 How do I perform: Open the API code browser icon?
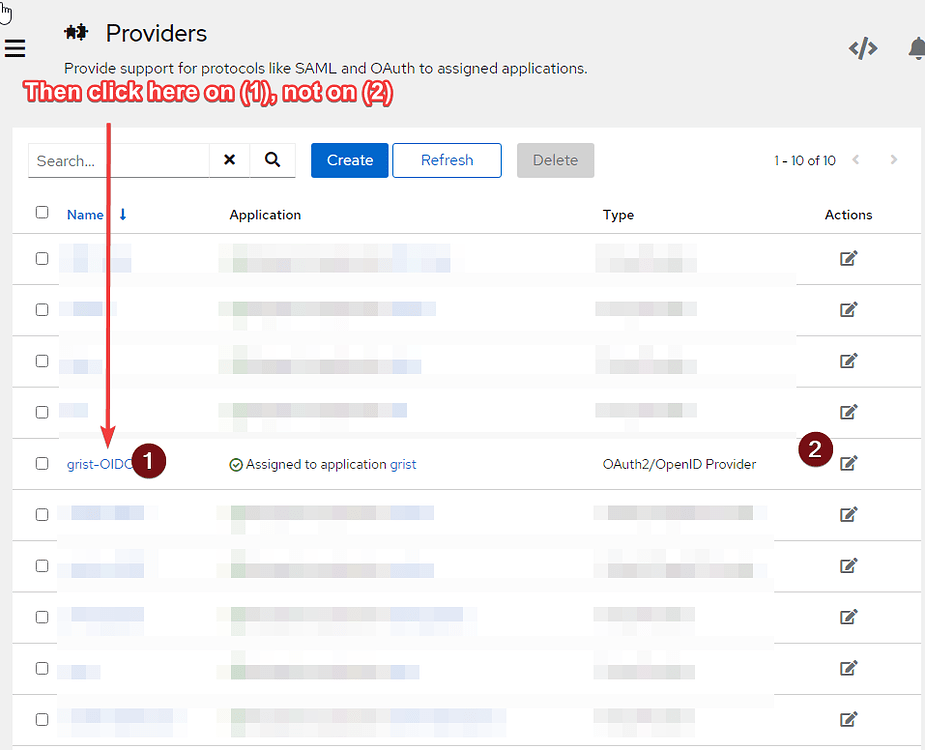(x=862, y=47)
